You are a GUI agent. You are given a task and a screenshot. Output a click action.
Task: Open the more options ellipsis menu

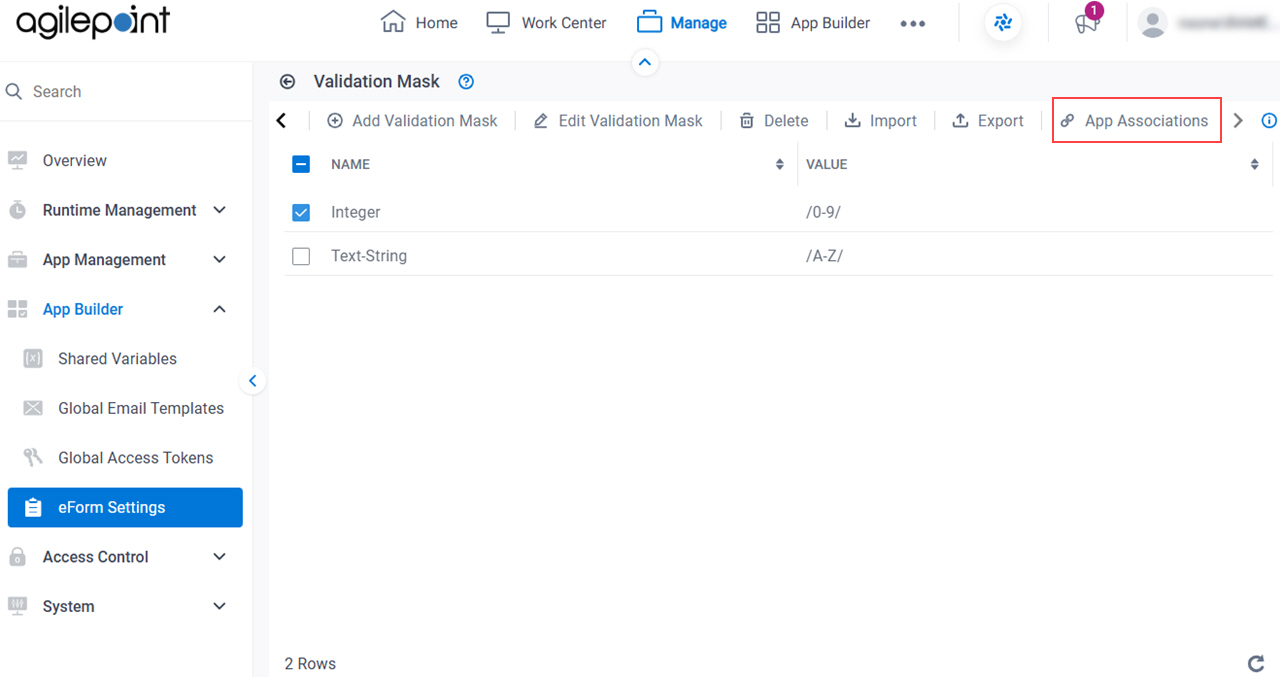(x=912, y=23)
